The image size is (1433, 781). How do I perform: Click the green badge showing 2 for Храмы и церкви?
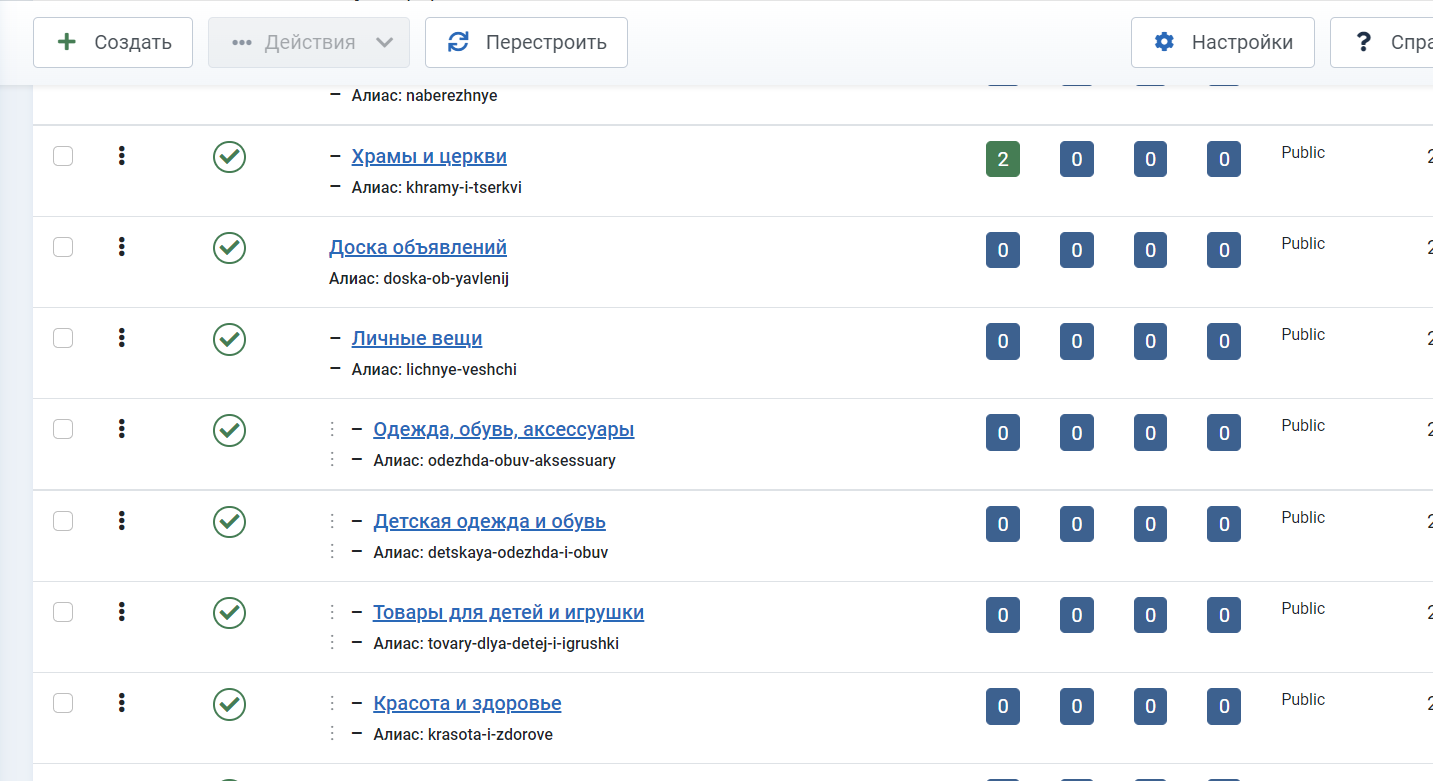pyautogui.click(x=1002, y=160)
